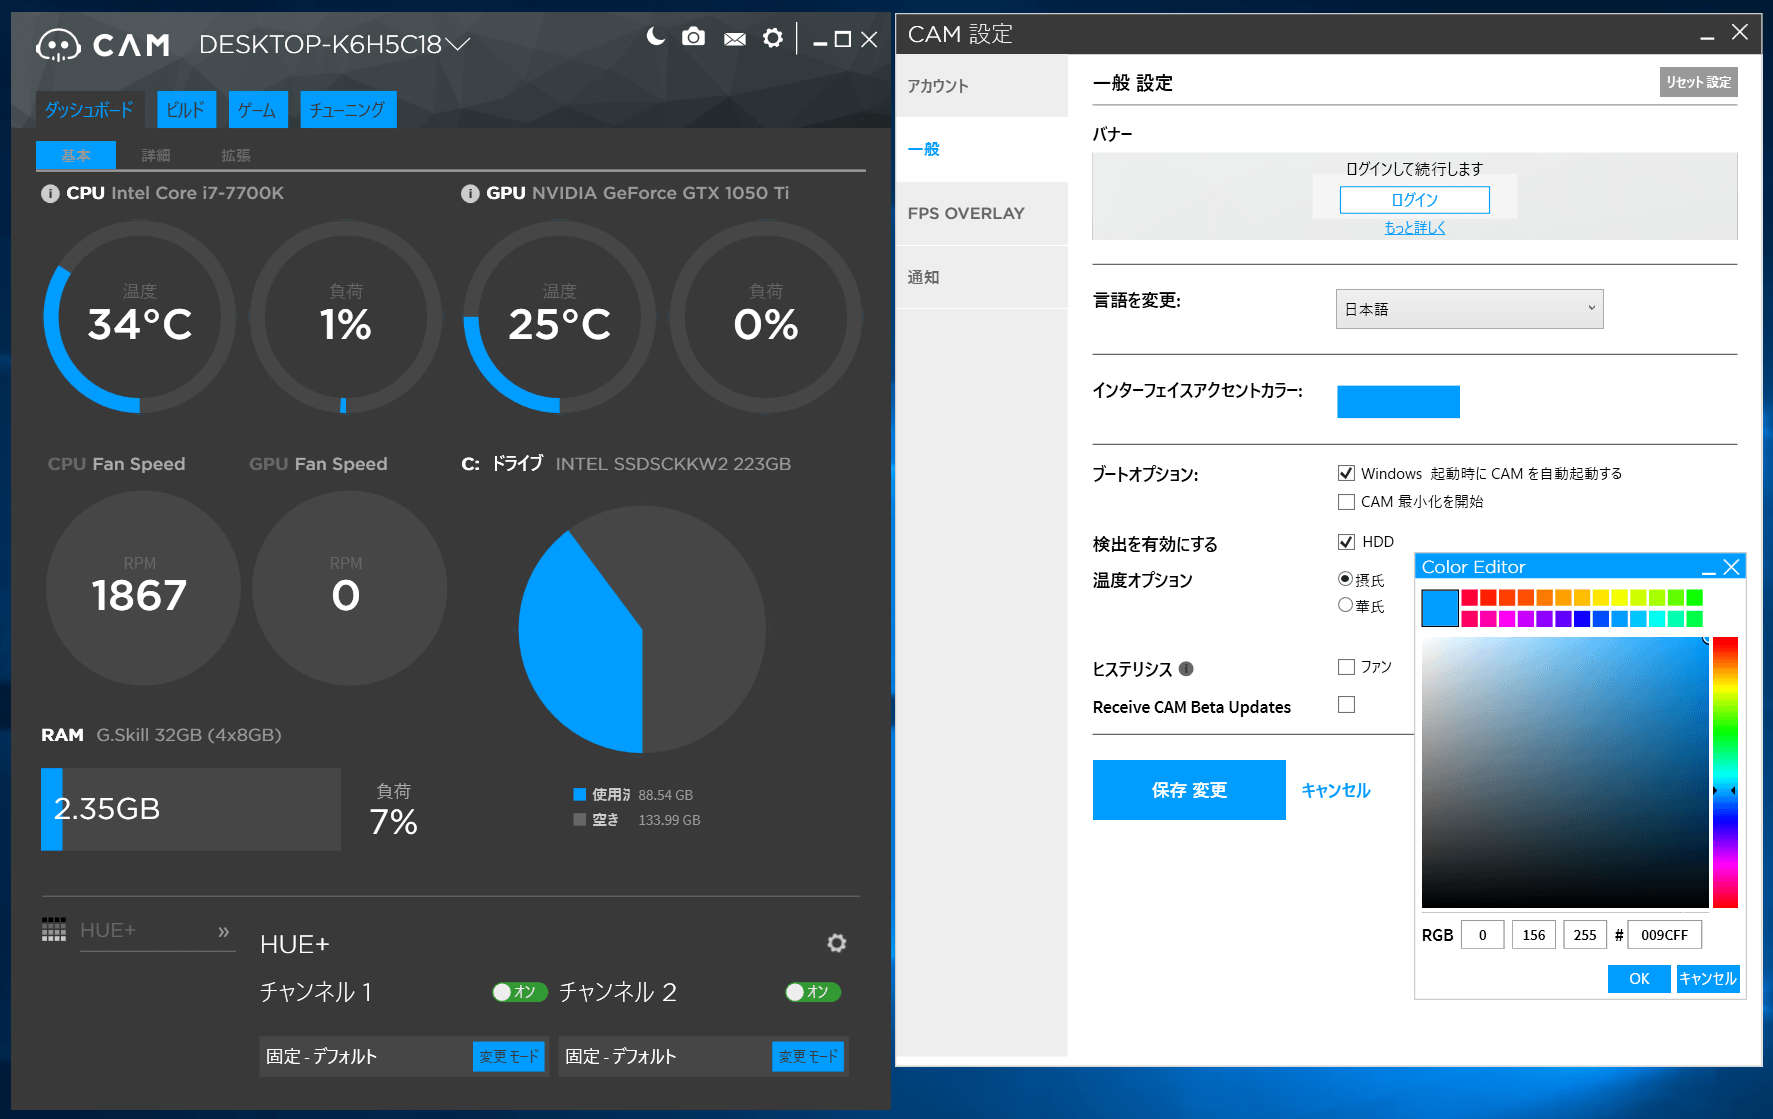The width and height of the screenshot is (1773, 1119).
Task: Open the ゲーム tab
Action: tap(258, 109)
